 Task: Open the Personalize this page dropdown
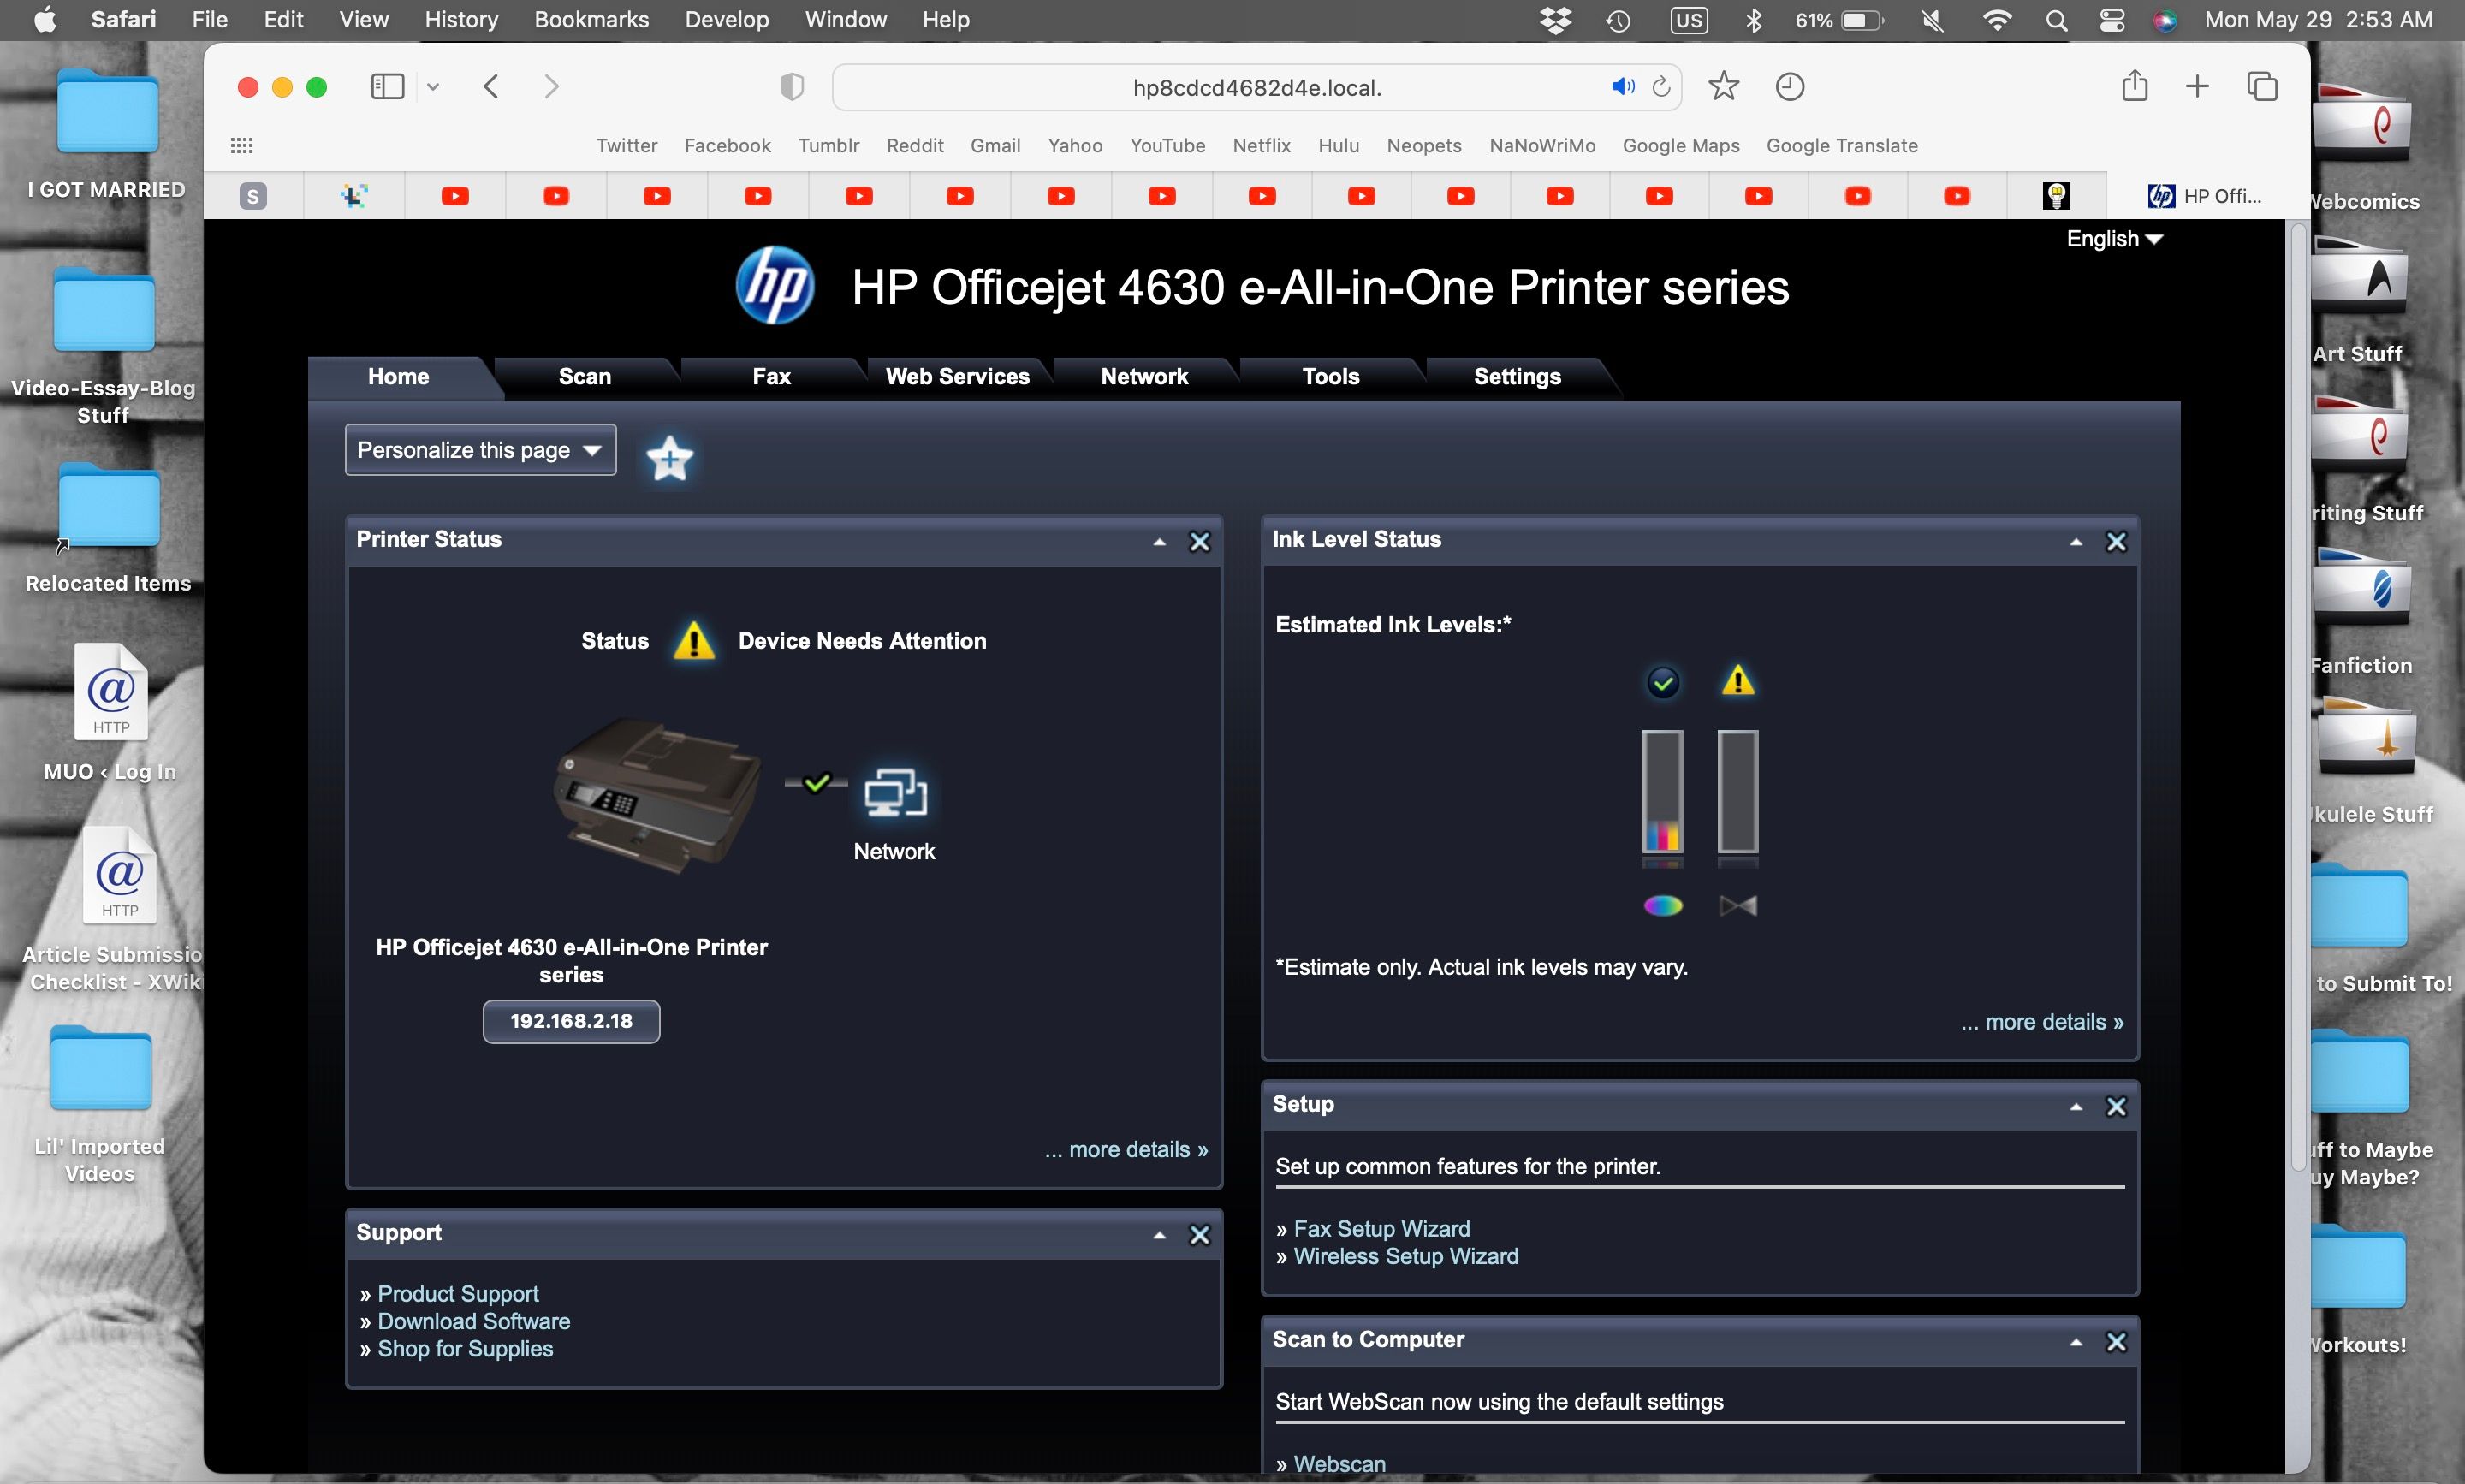[x=480, y=450]
